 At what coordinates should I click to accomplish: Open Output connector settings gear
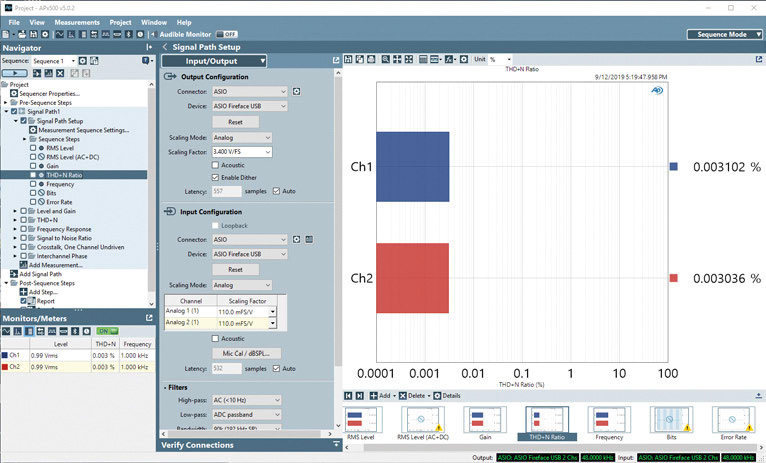tap(297, 91)
